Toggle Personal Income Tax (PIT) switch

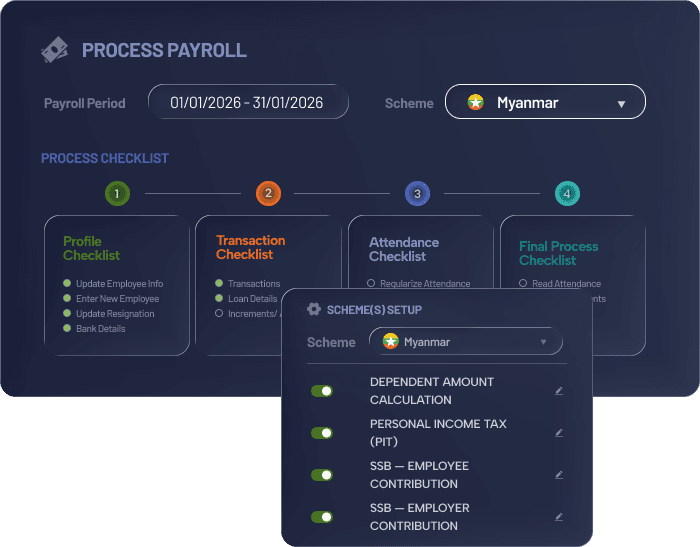click(x=322, y=433)
